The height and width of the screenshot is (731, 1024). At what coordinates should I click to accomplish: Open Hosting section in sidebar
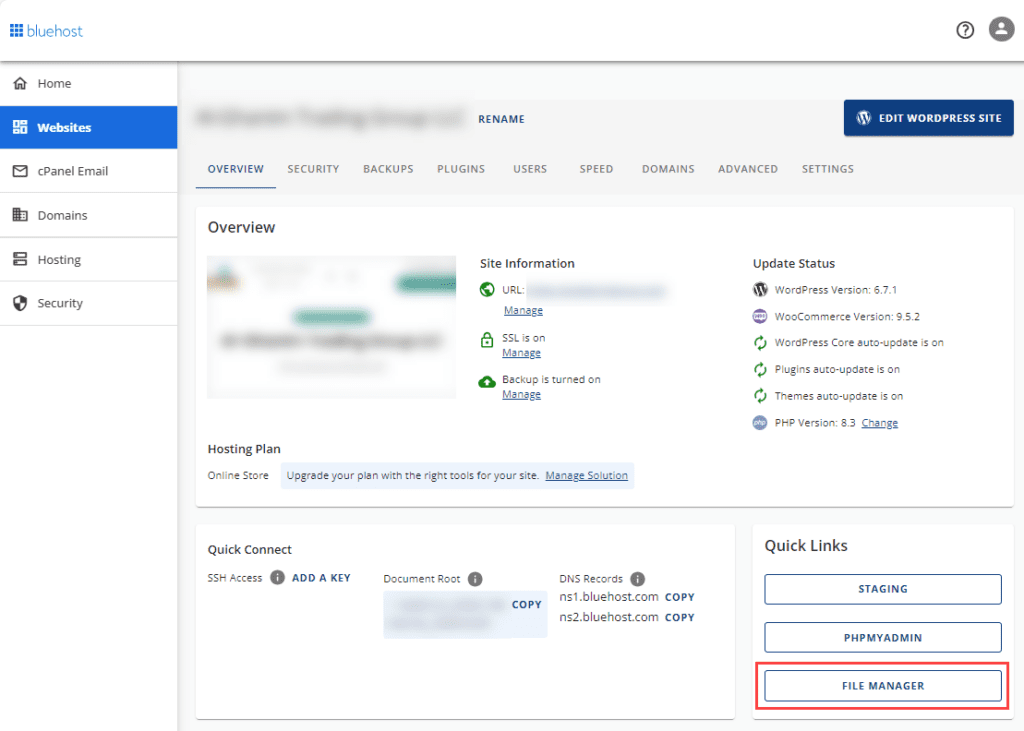(59, 259)
